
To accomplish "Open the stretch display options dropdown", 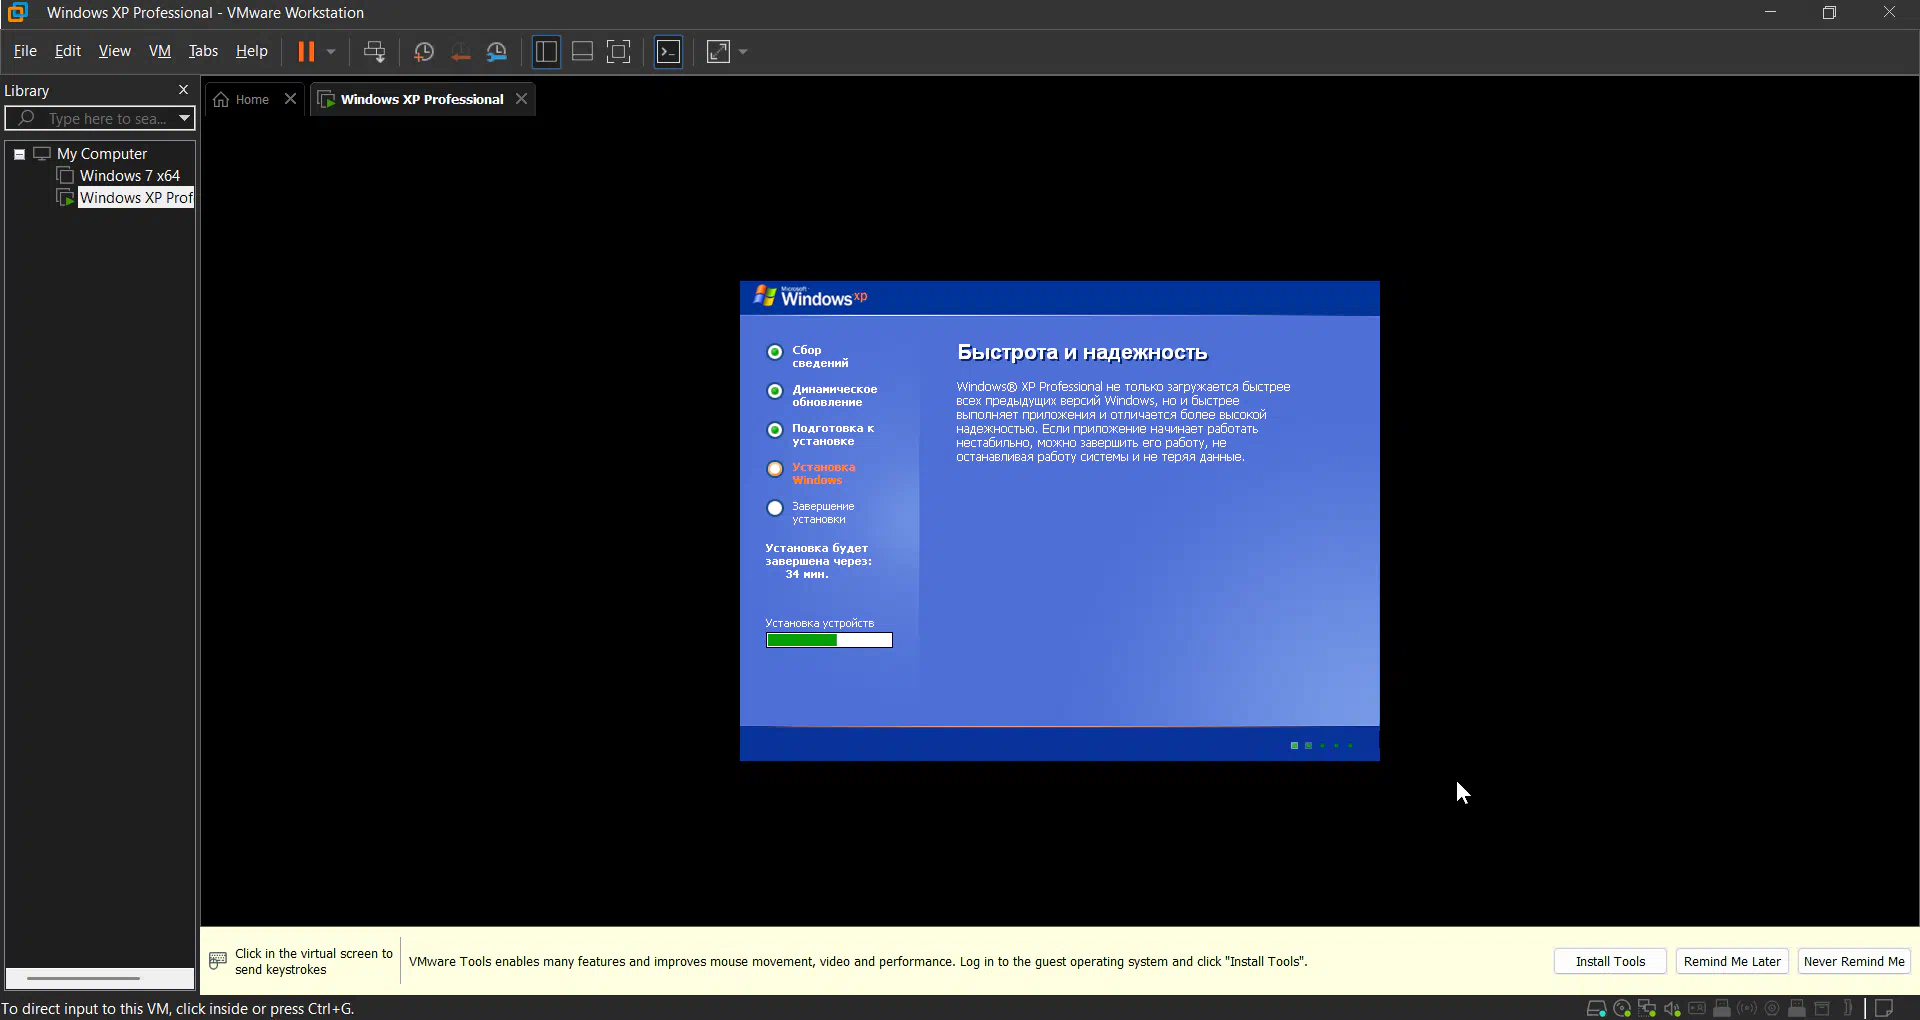I will coord(743,51).
